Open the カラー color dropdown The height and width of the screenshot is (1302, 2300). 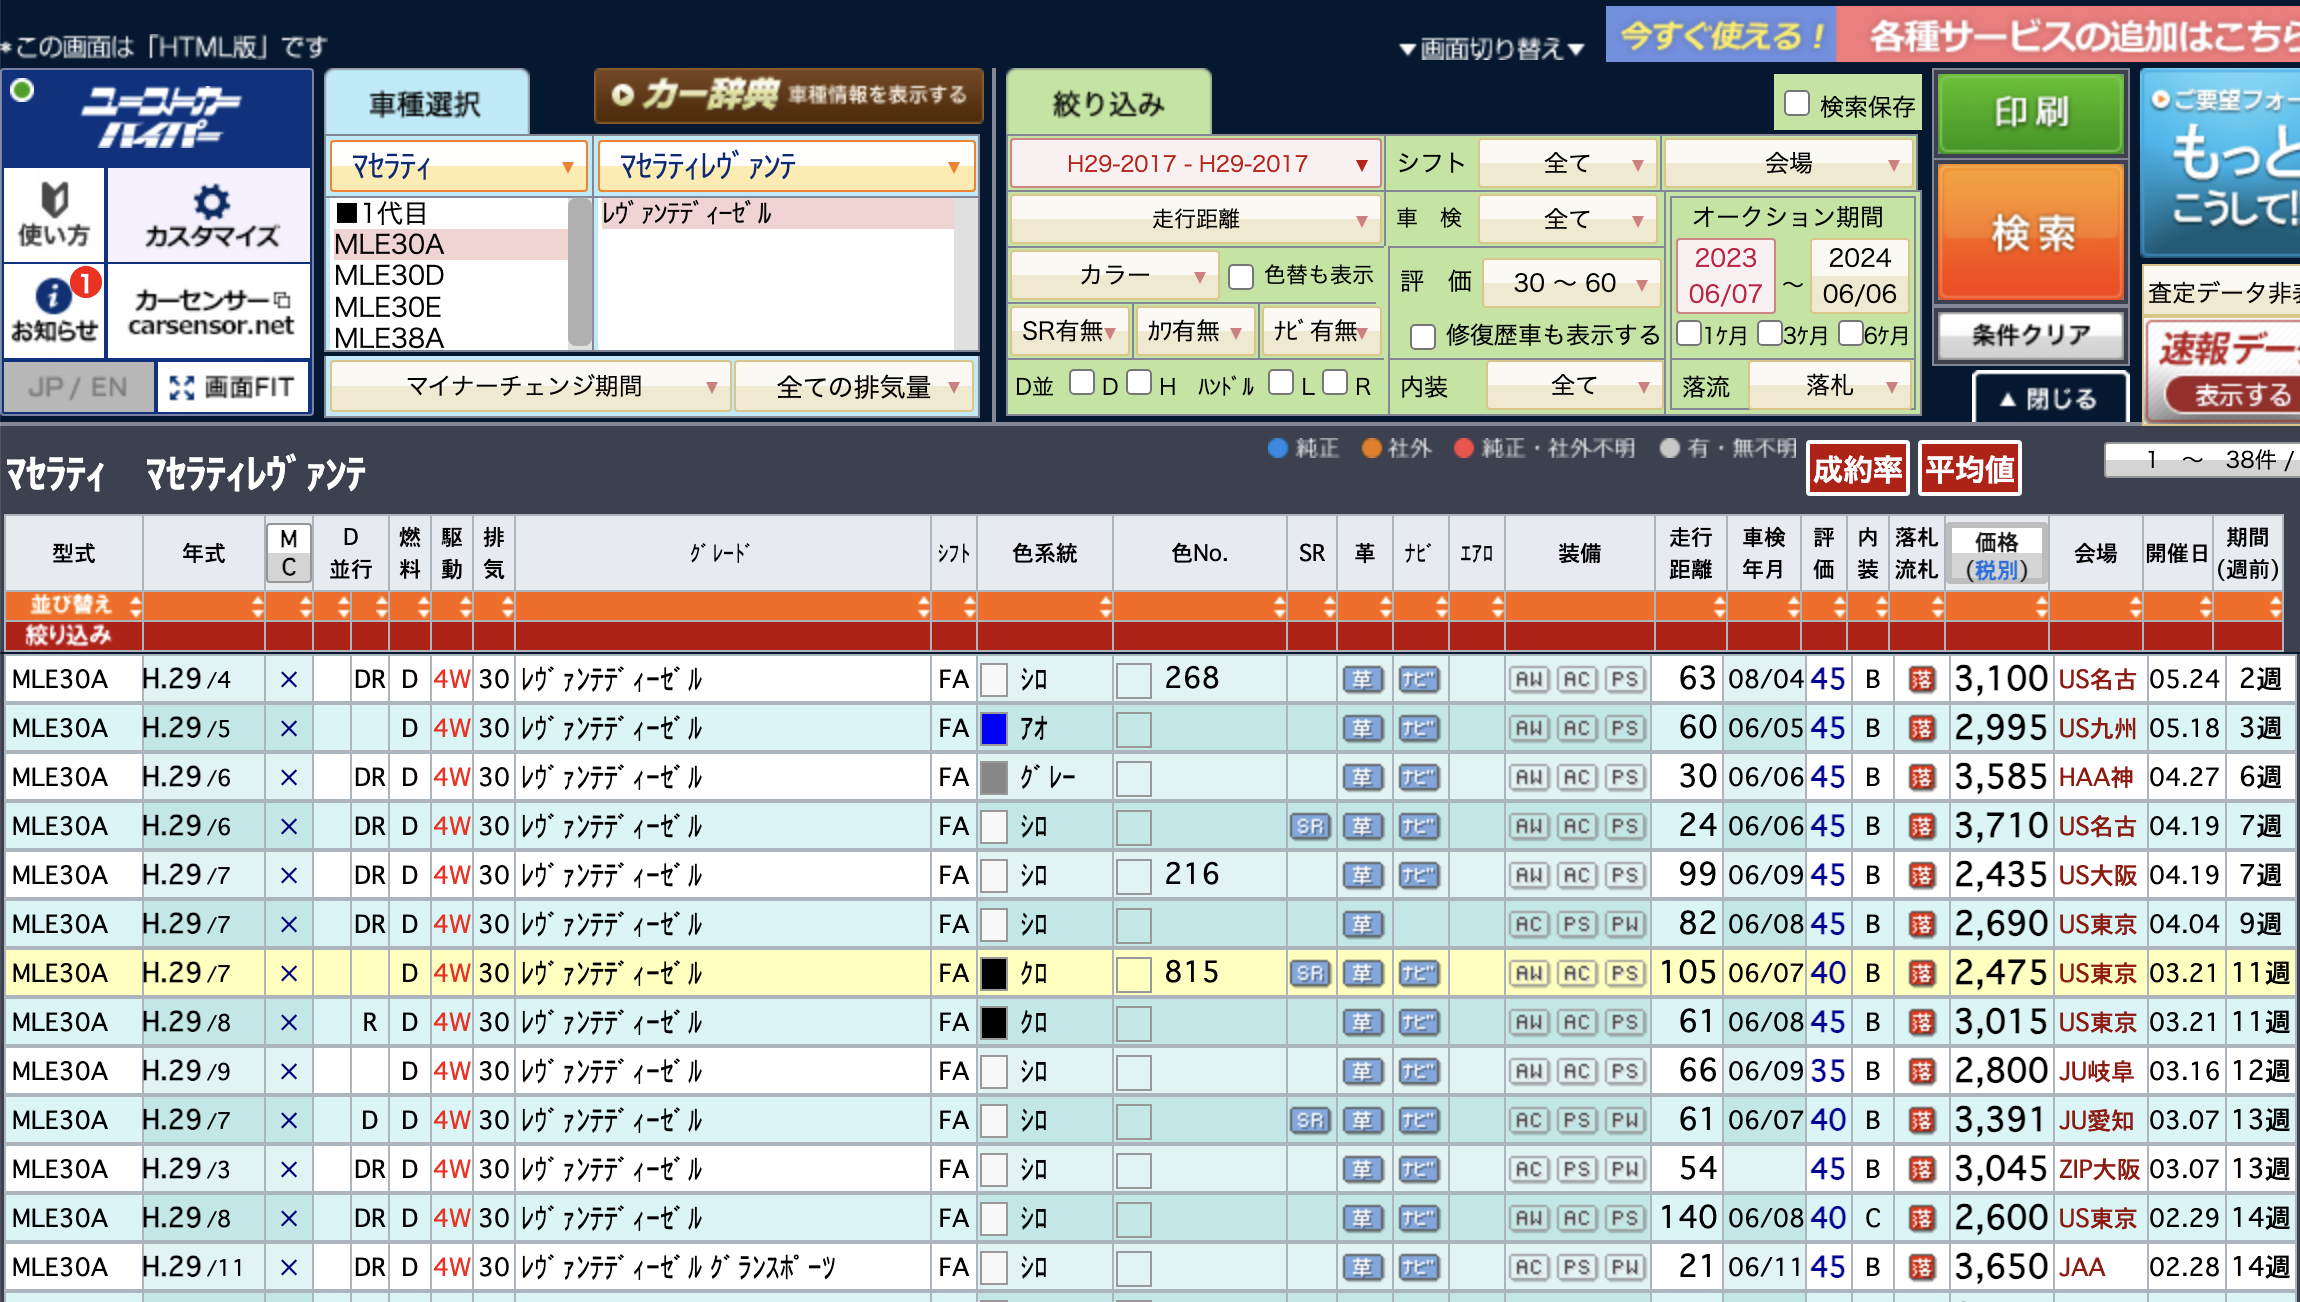[x=1114, y=275]
